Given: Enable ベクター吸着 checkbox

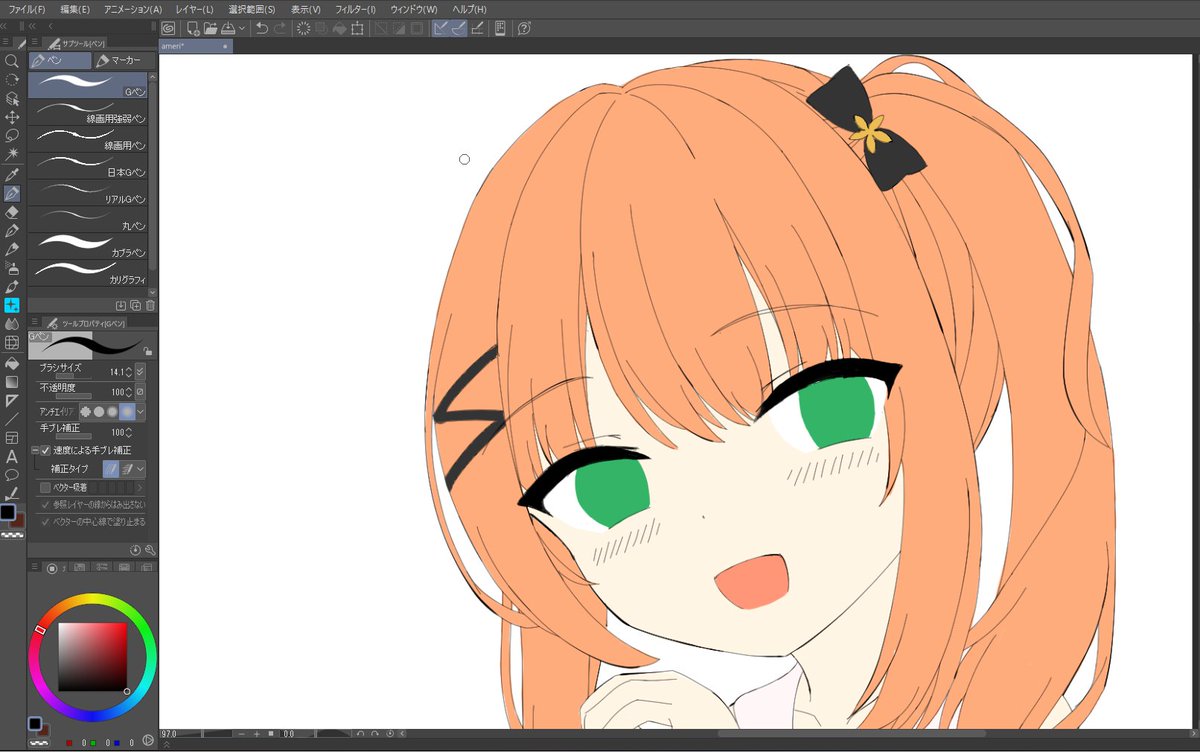Looking at the screenshot, I should click(45, 487).
